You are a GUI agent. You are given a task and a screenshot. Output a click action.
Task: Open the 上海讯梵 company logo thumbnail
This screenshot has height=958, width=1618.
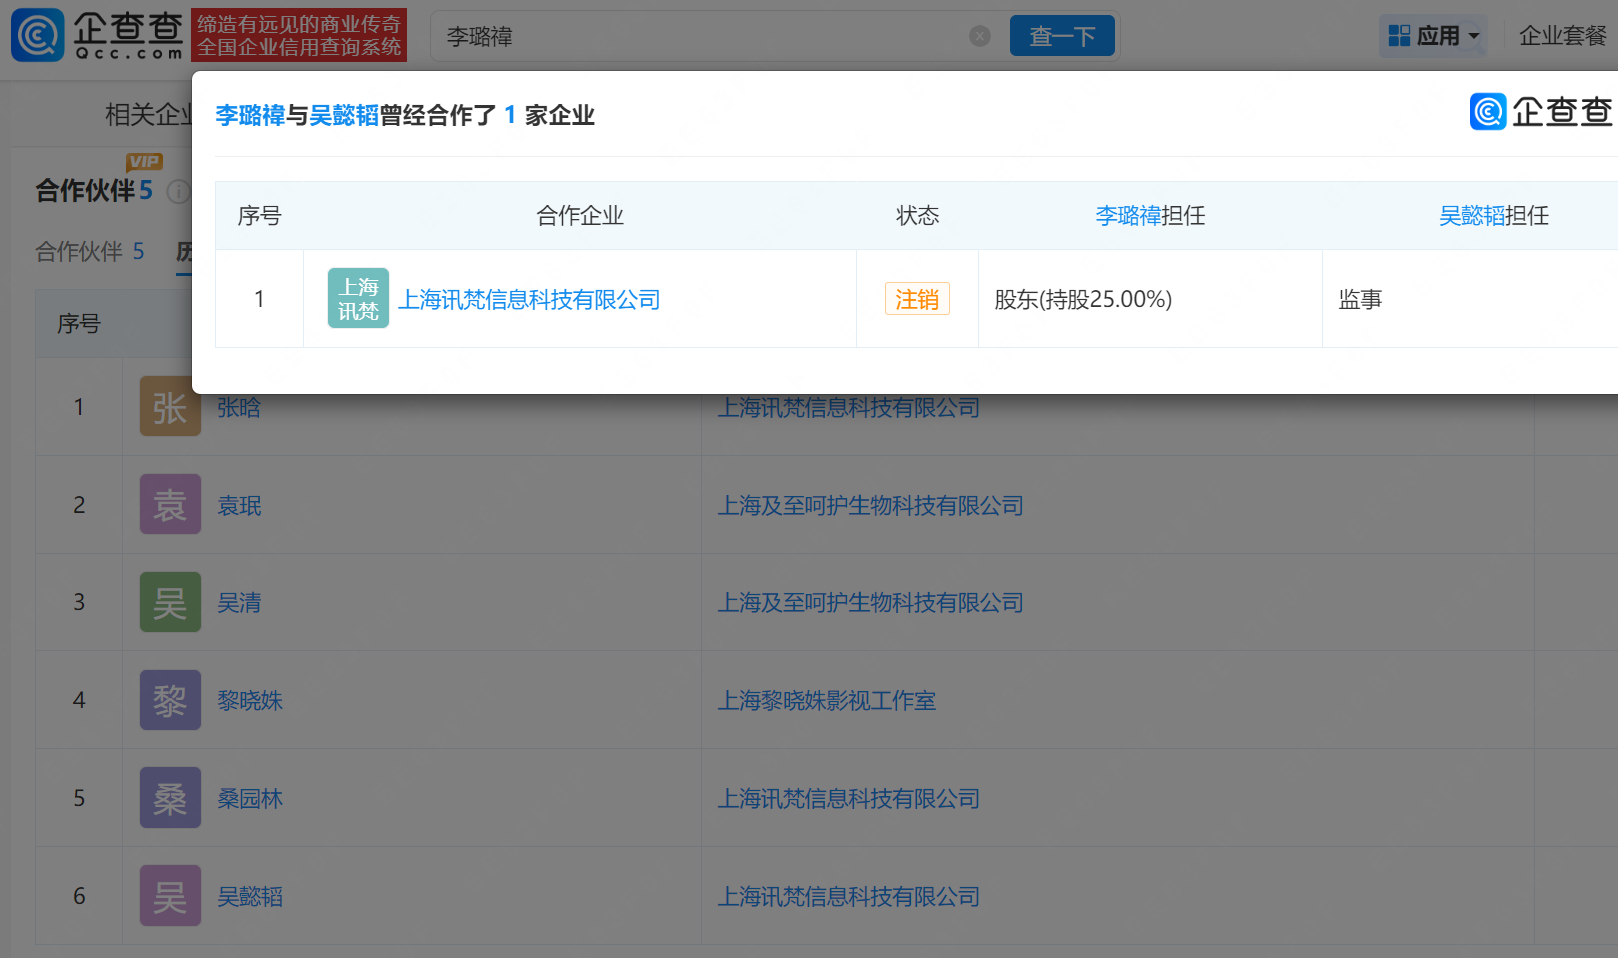tap(358, 298)
